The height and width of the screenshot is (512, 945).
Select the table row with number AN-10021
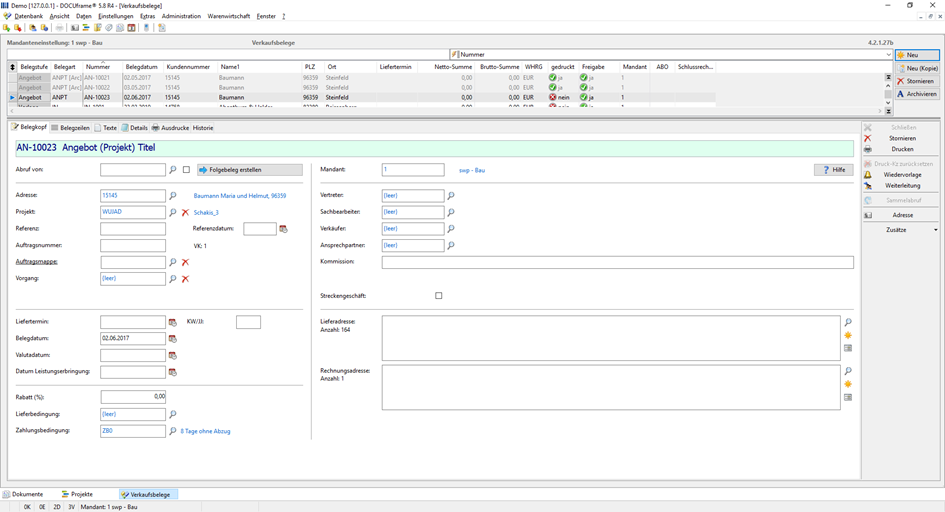click(362, 78)
